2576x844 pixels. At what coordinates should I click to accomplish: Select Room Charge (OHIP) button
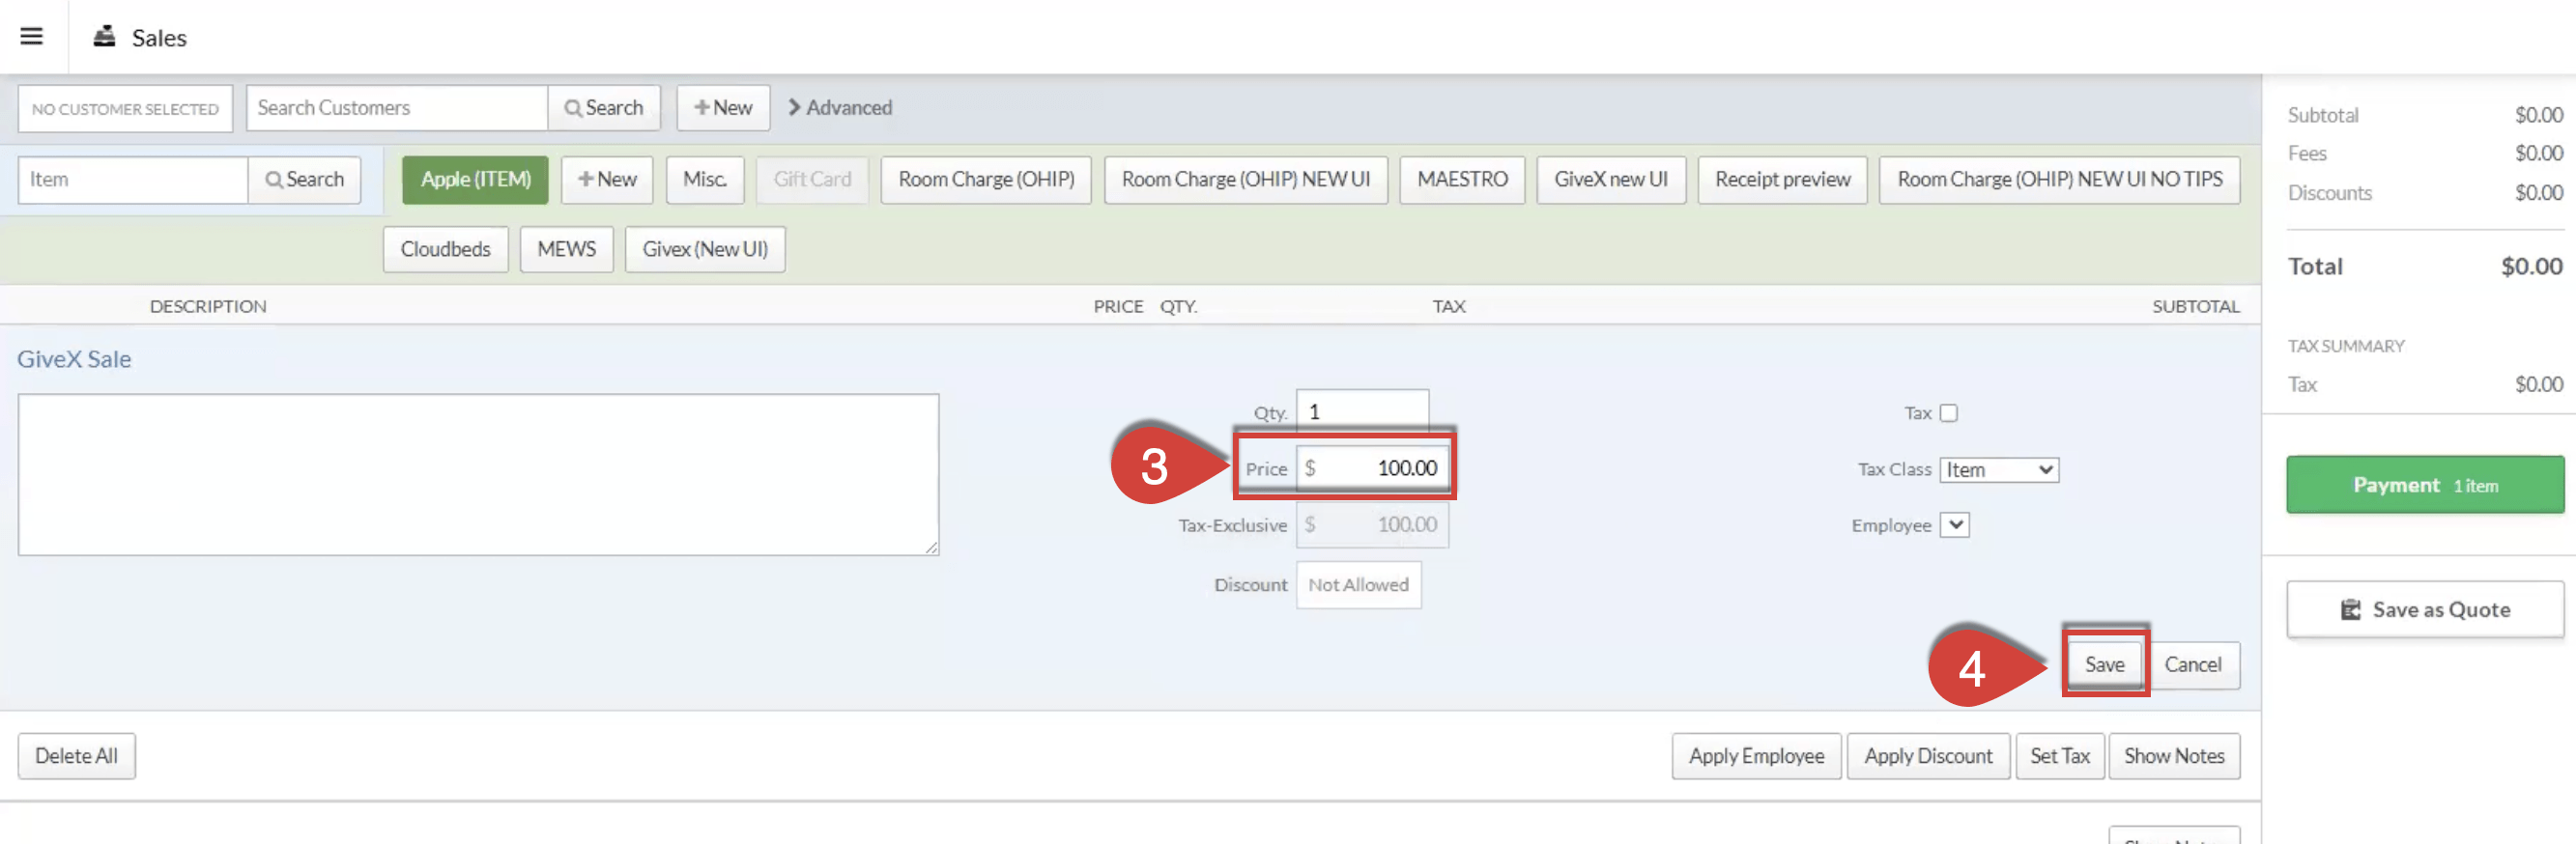tap(986, 179)
